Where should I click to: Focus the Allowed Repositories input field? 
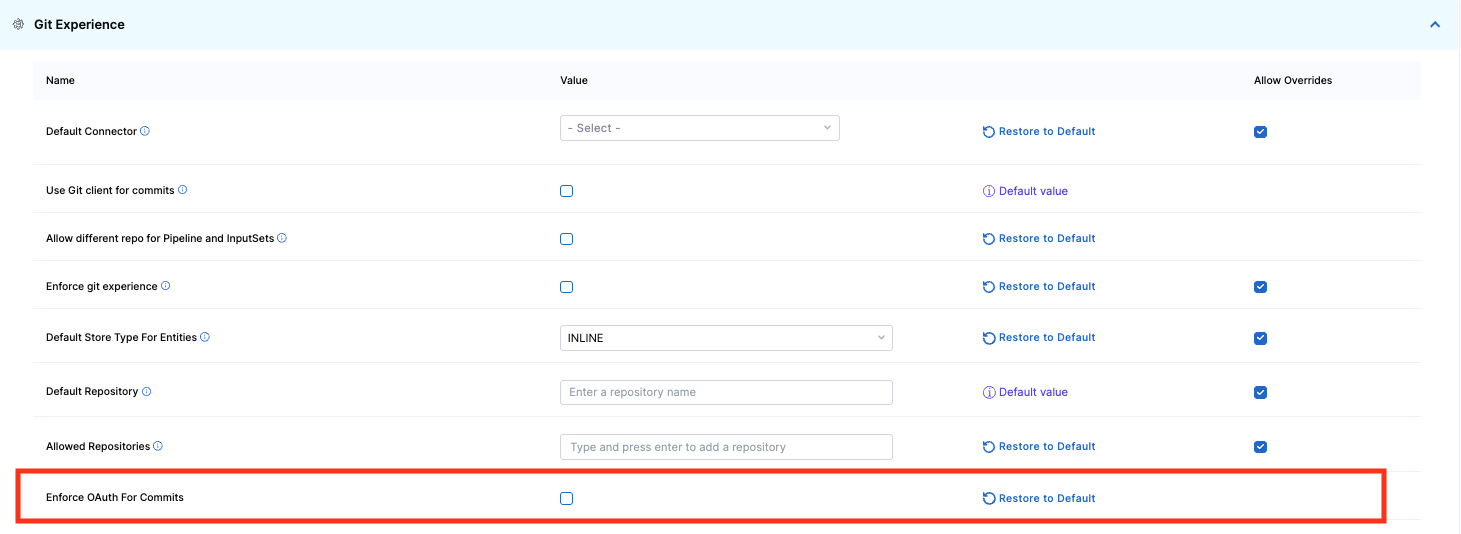(x=725, y=447)
